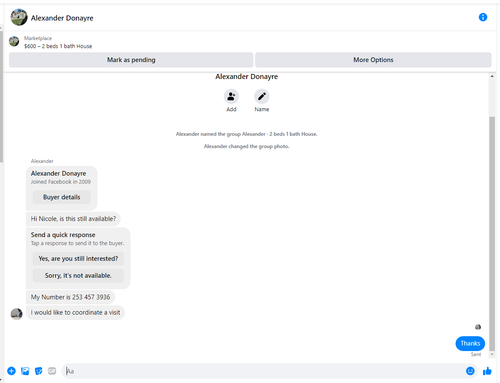Screen dimensions: 500x383
Task: Click sender avatar beside visit message
Action: coord(16,314)
